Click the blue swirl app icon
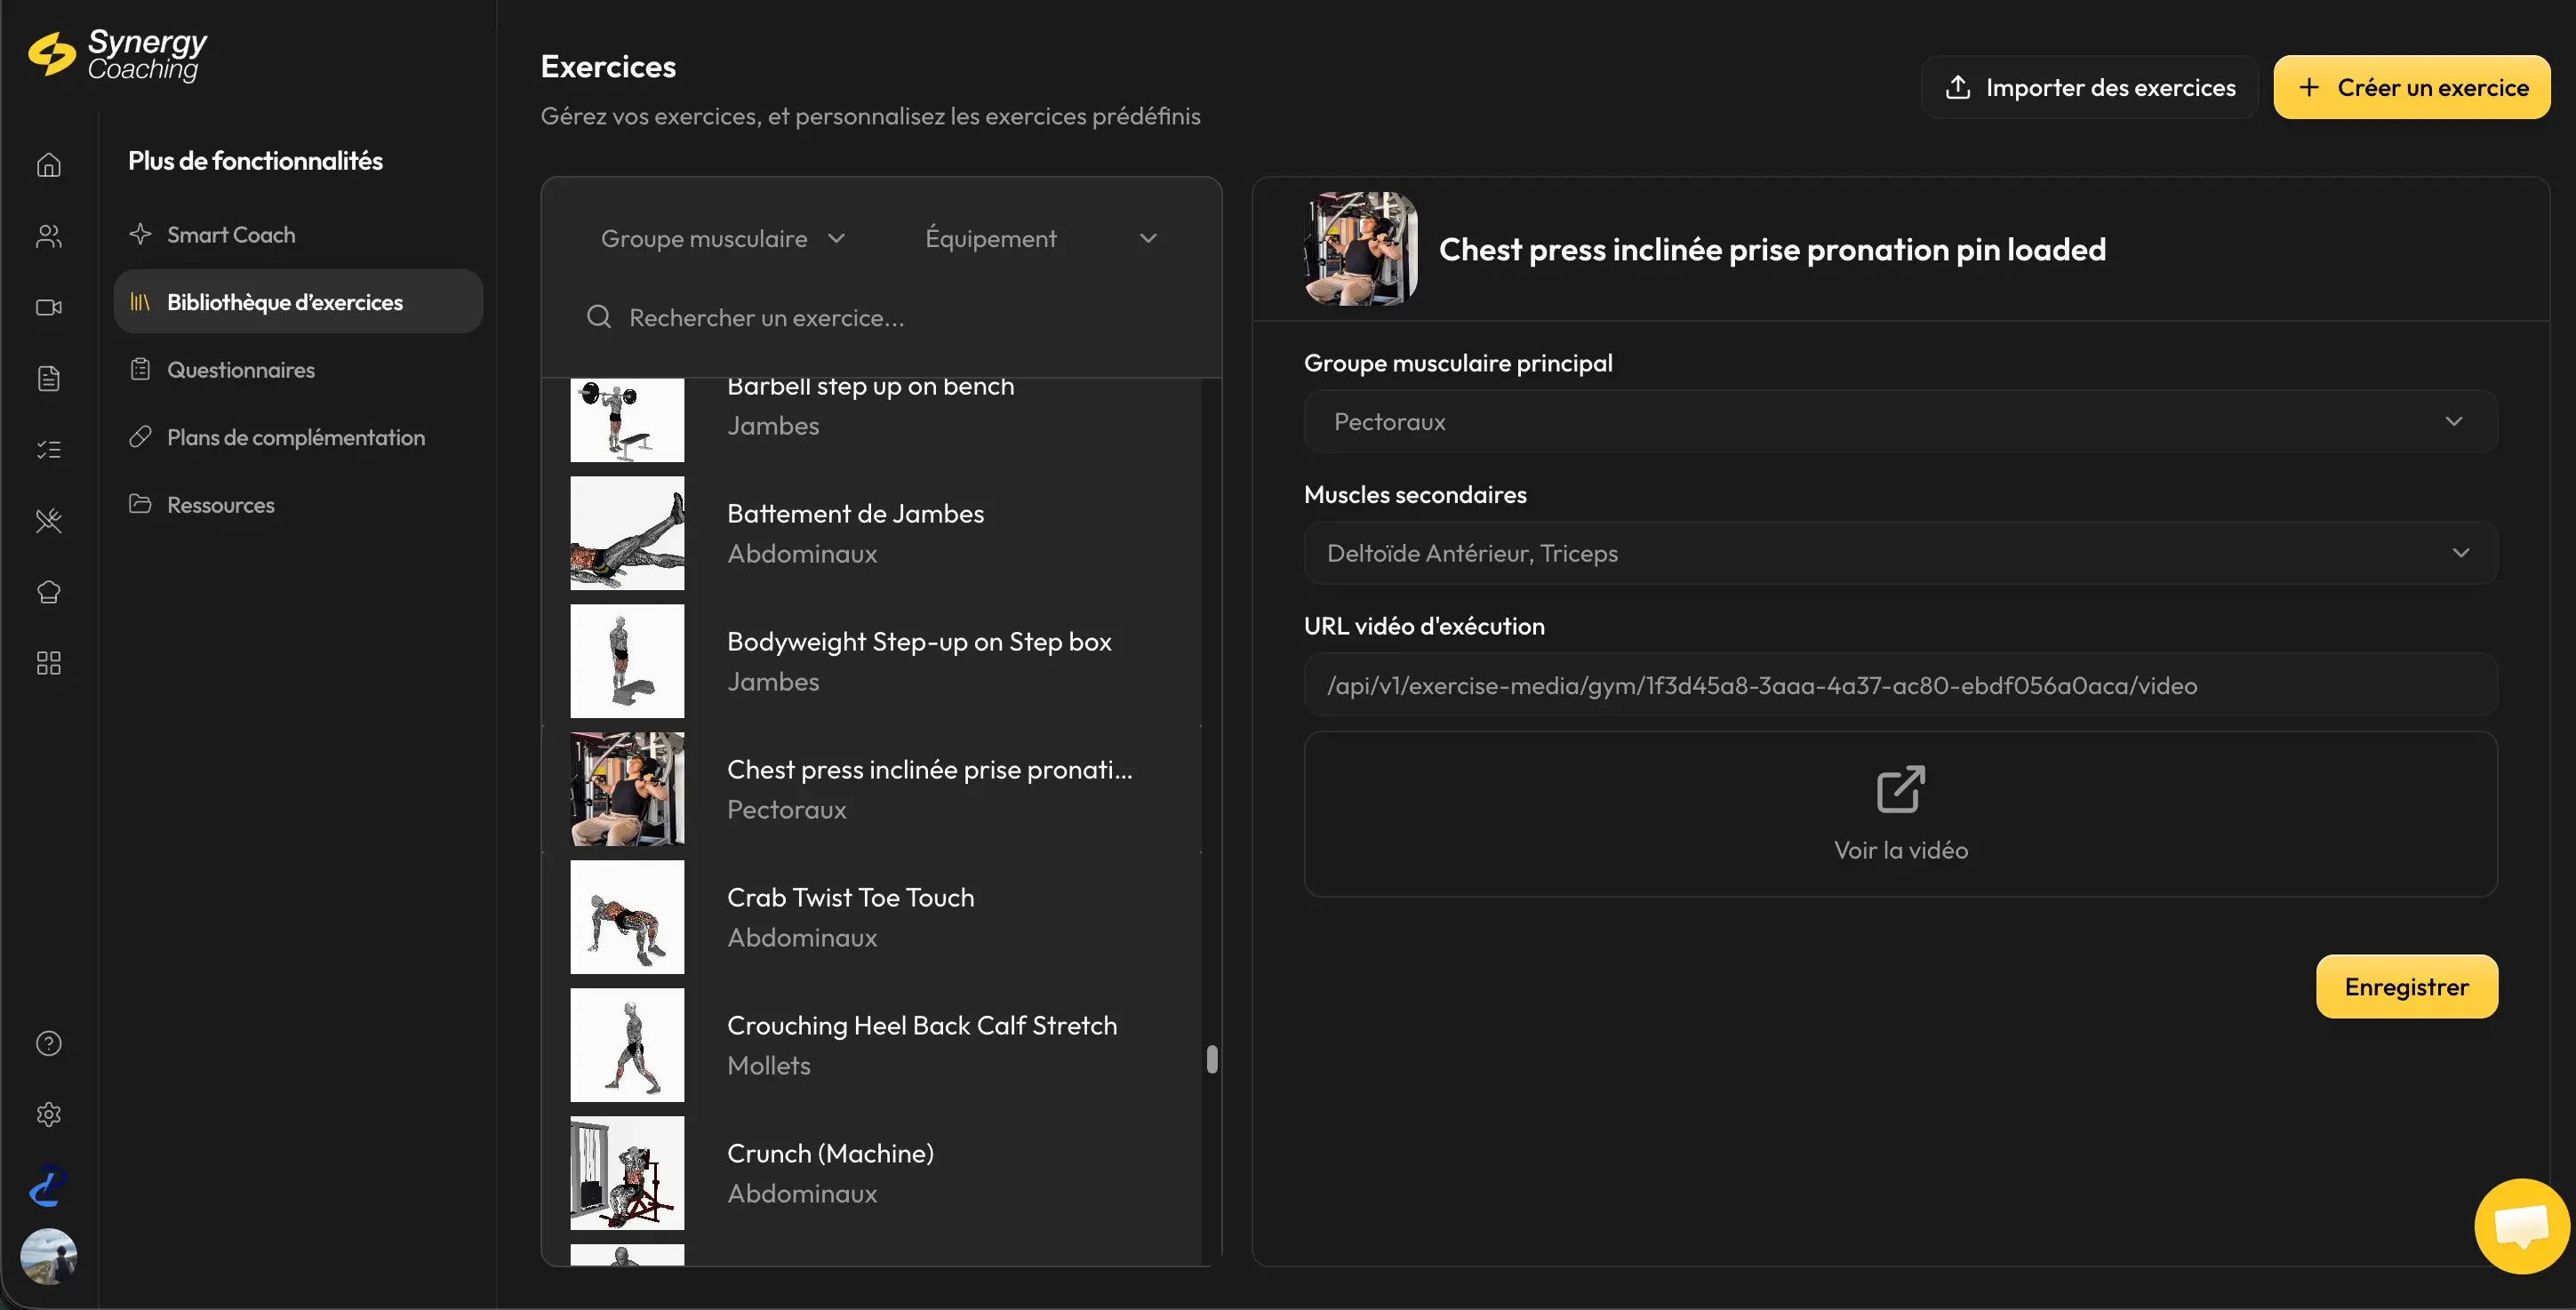The height and width of the screenshot is (1310, 2576). tap(48, 1186)
